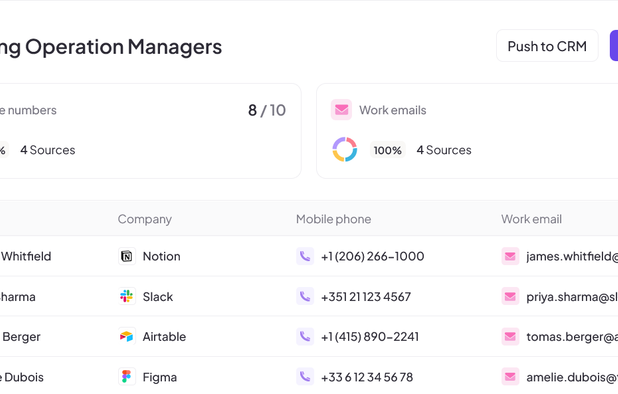Click the Work emails card label
618x394 pixels.
[393, 110]
